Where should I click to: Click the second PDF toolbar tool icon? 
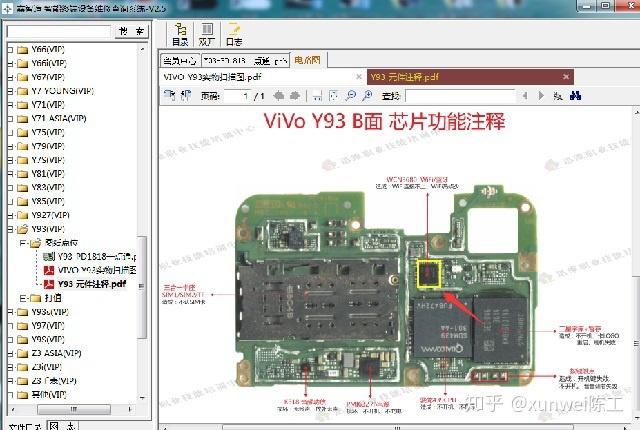click(x=186, y=95)
